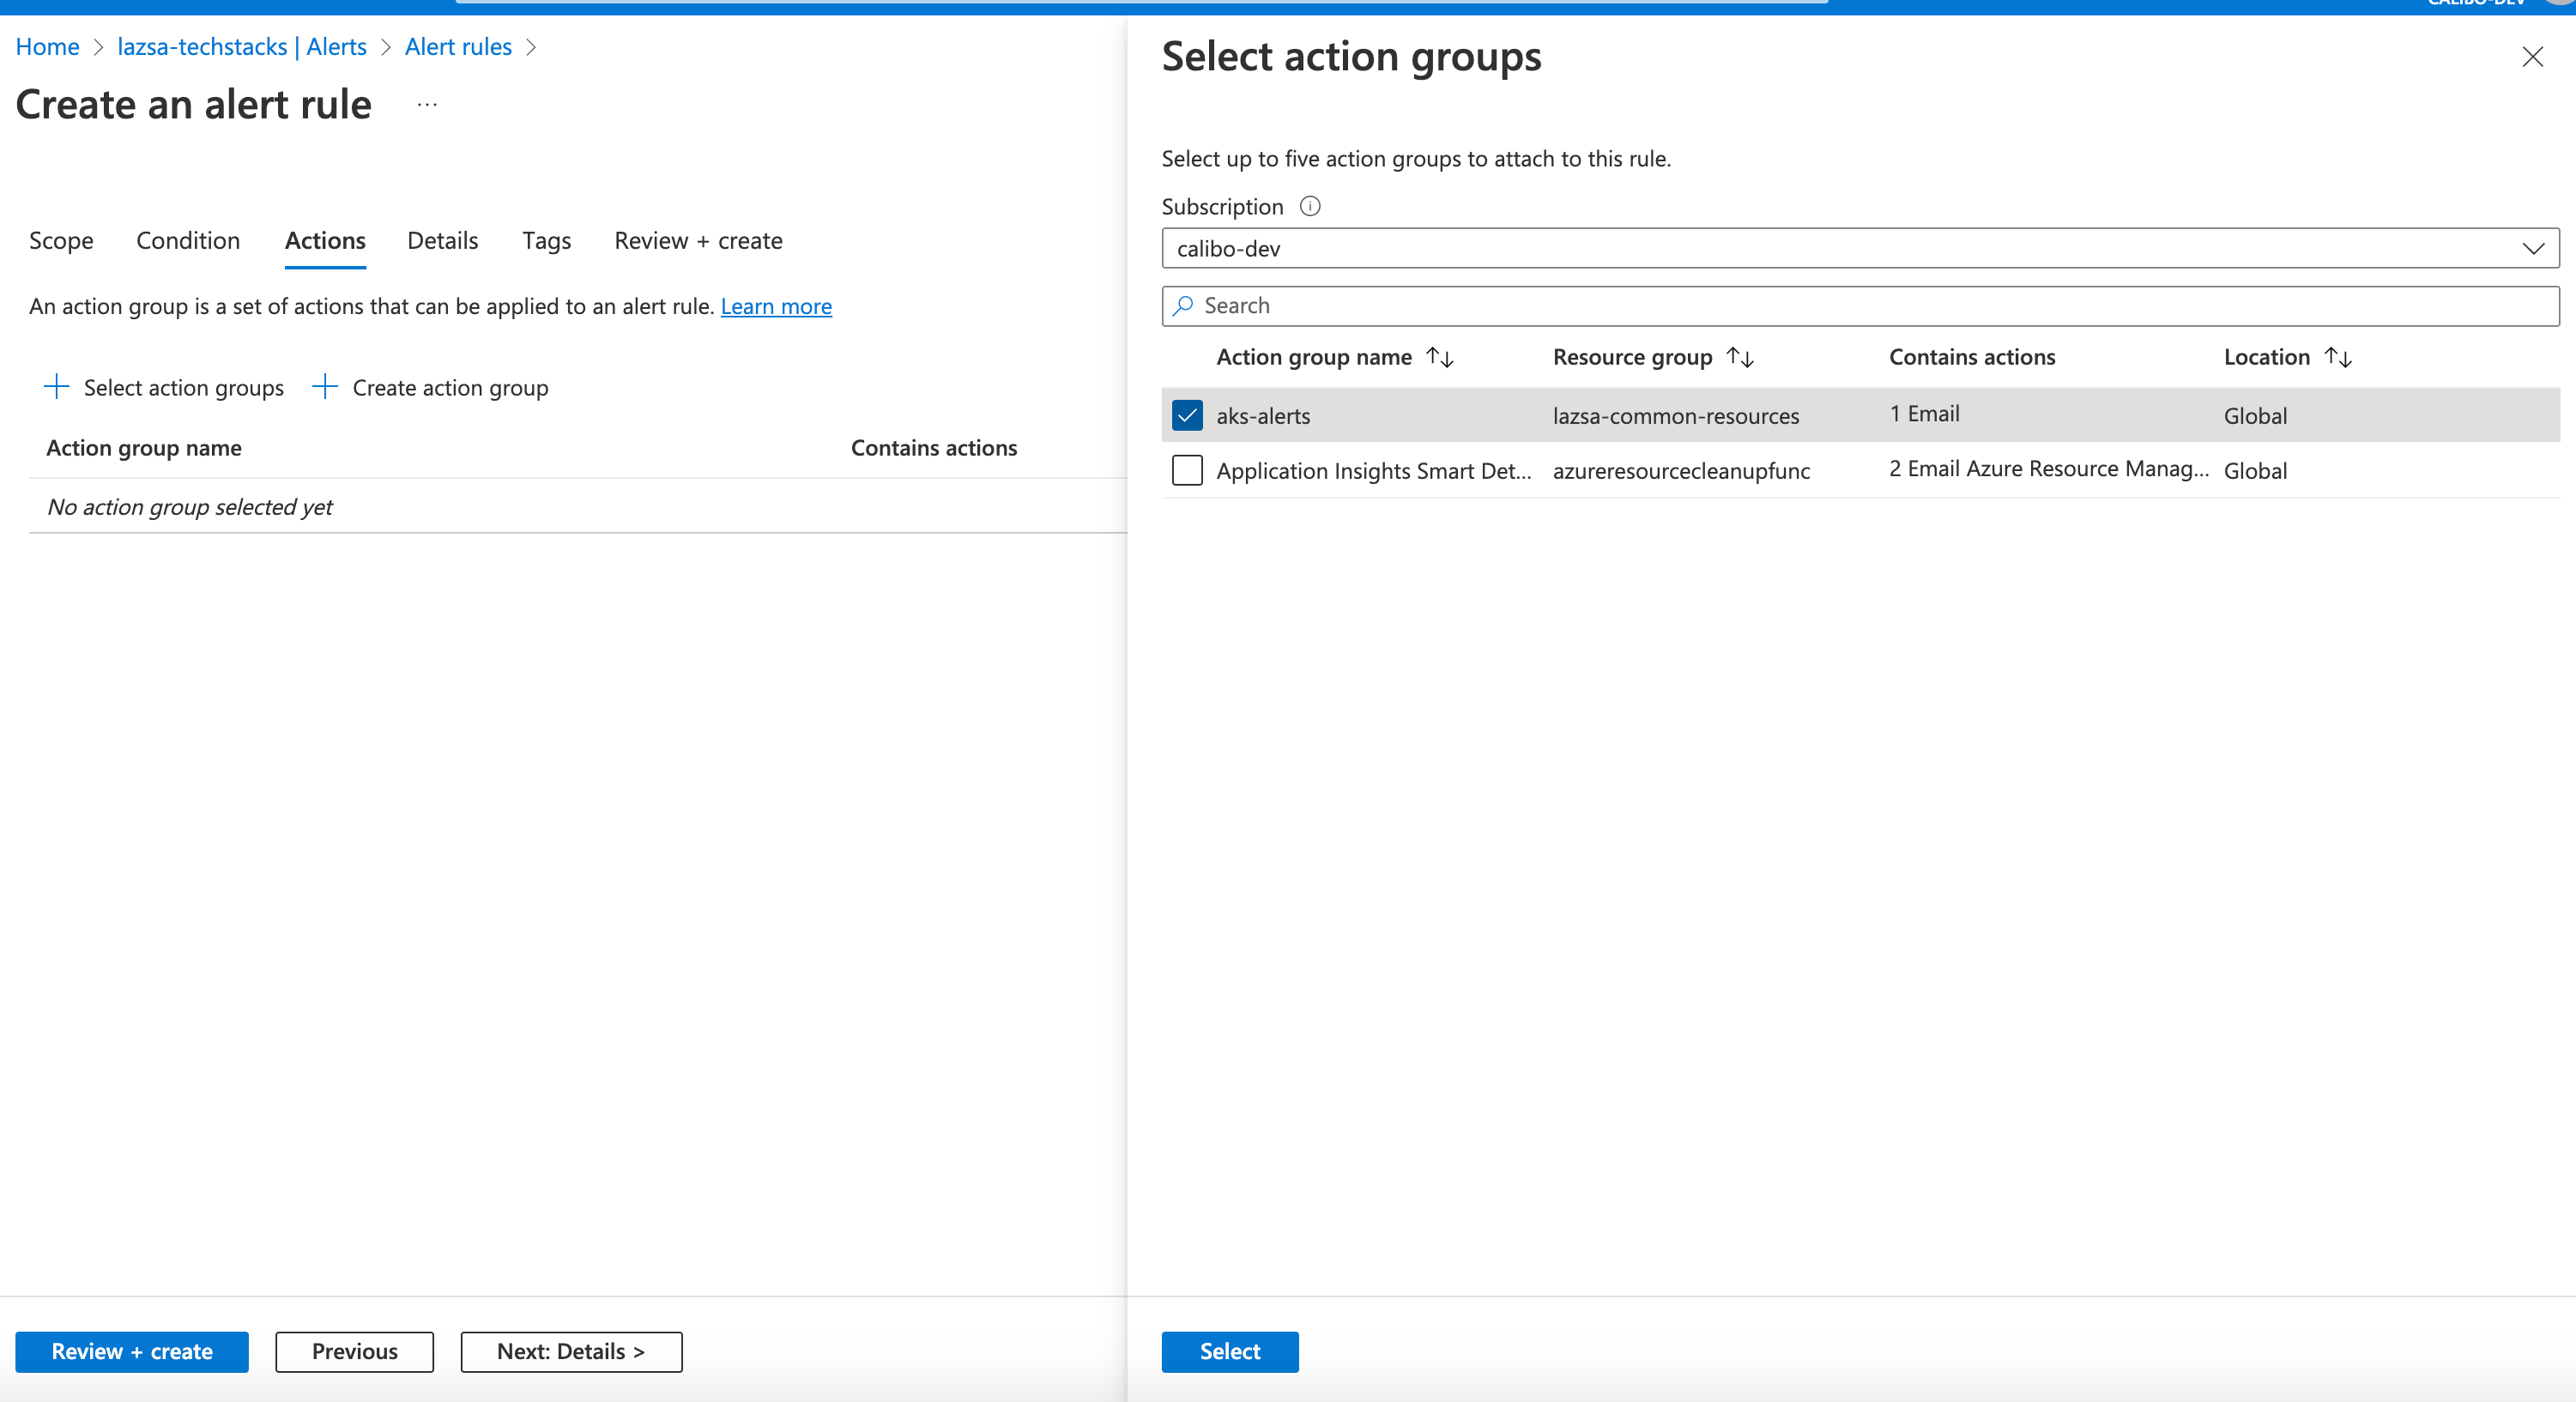
Task: Go to the Details tab
Action: [443, 240]
